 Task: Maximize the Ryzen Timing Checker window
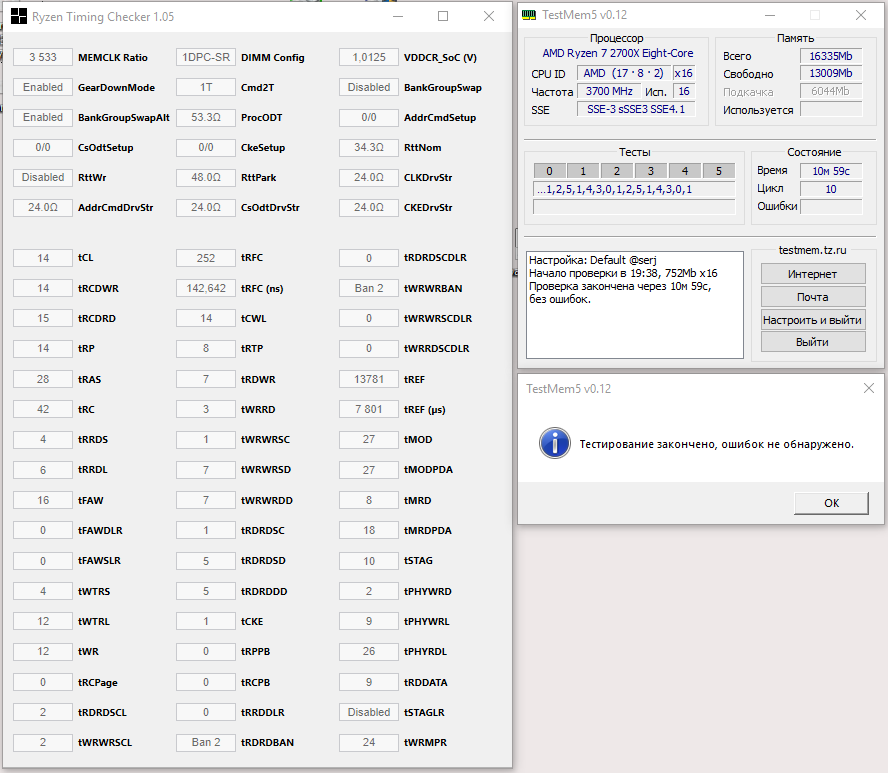coord(443,16)
